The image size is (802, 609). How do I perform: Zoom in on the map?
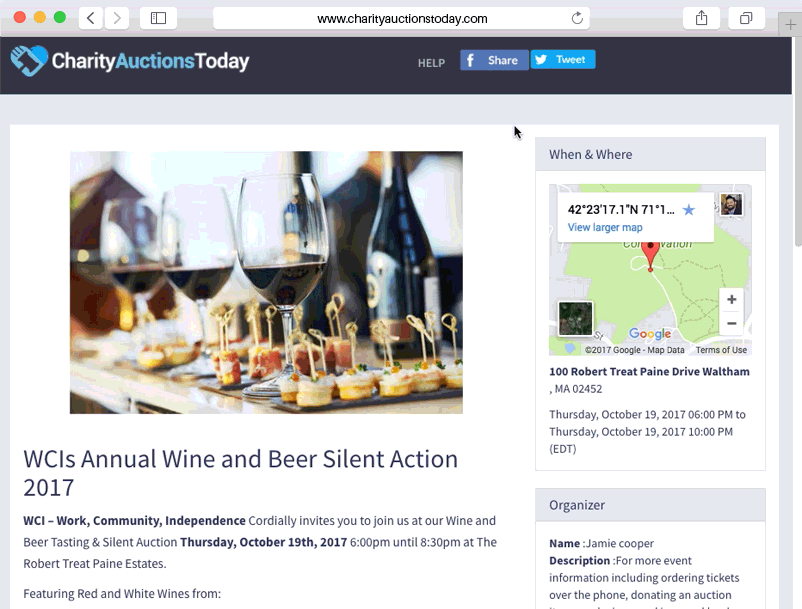[732, 300]
